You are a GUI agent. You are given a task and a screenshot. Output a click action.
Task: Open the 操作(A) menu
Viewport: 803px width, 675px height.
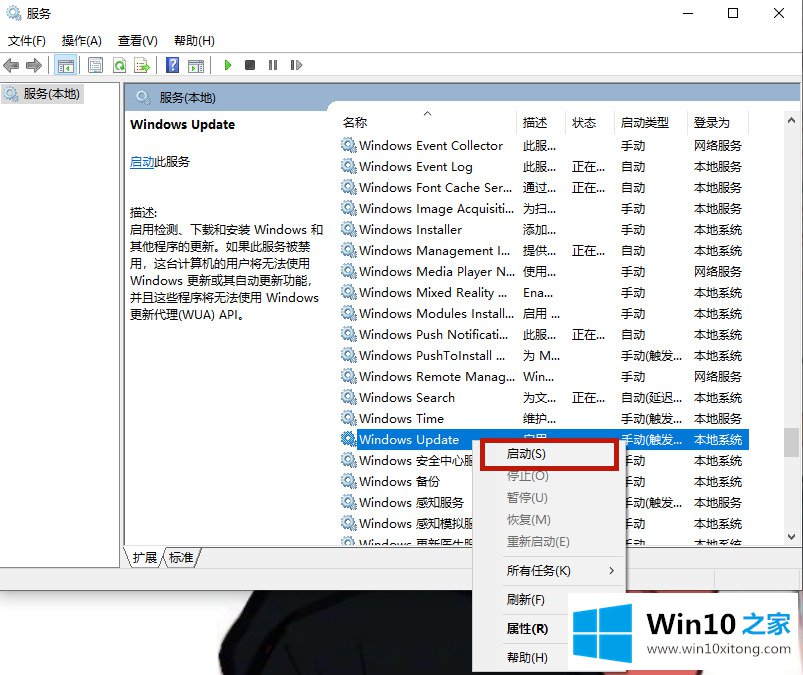81,40
